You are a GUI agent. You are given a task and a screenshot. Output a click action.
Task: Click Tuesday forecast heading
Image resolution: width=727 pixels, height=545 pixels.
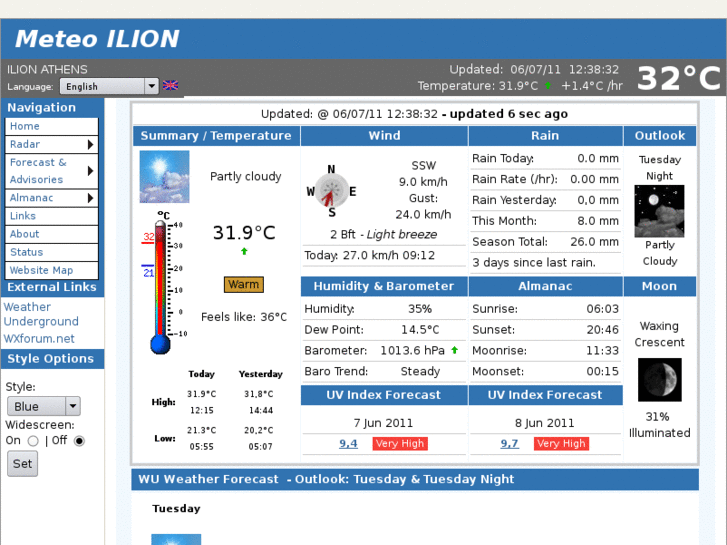176,509
